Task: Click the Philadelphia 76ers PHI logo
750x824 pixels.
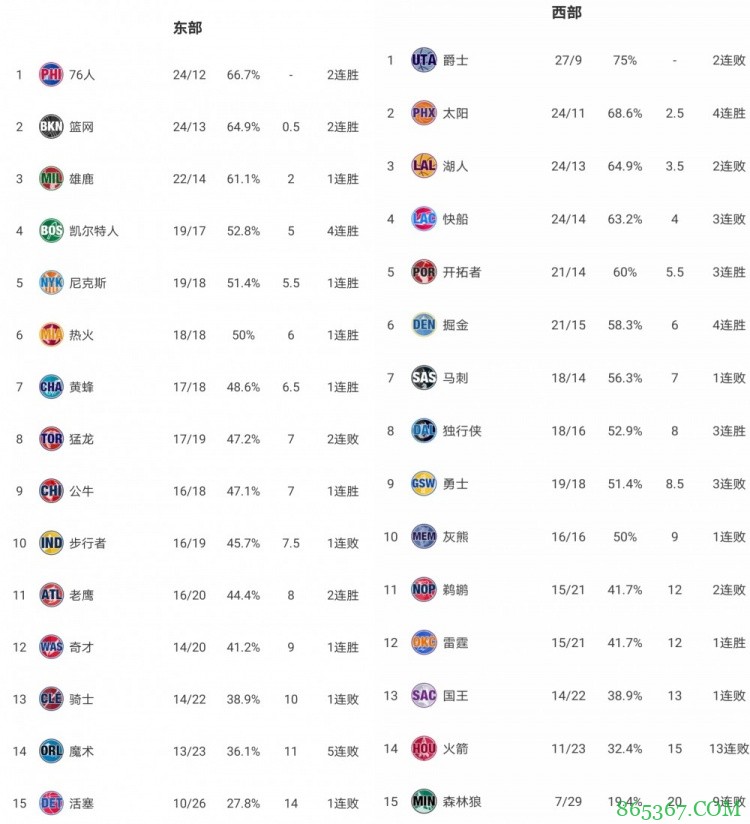Action: point(51,74)
